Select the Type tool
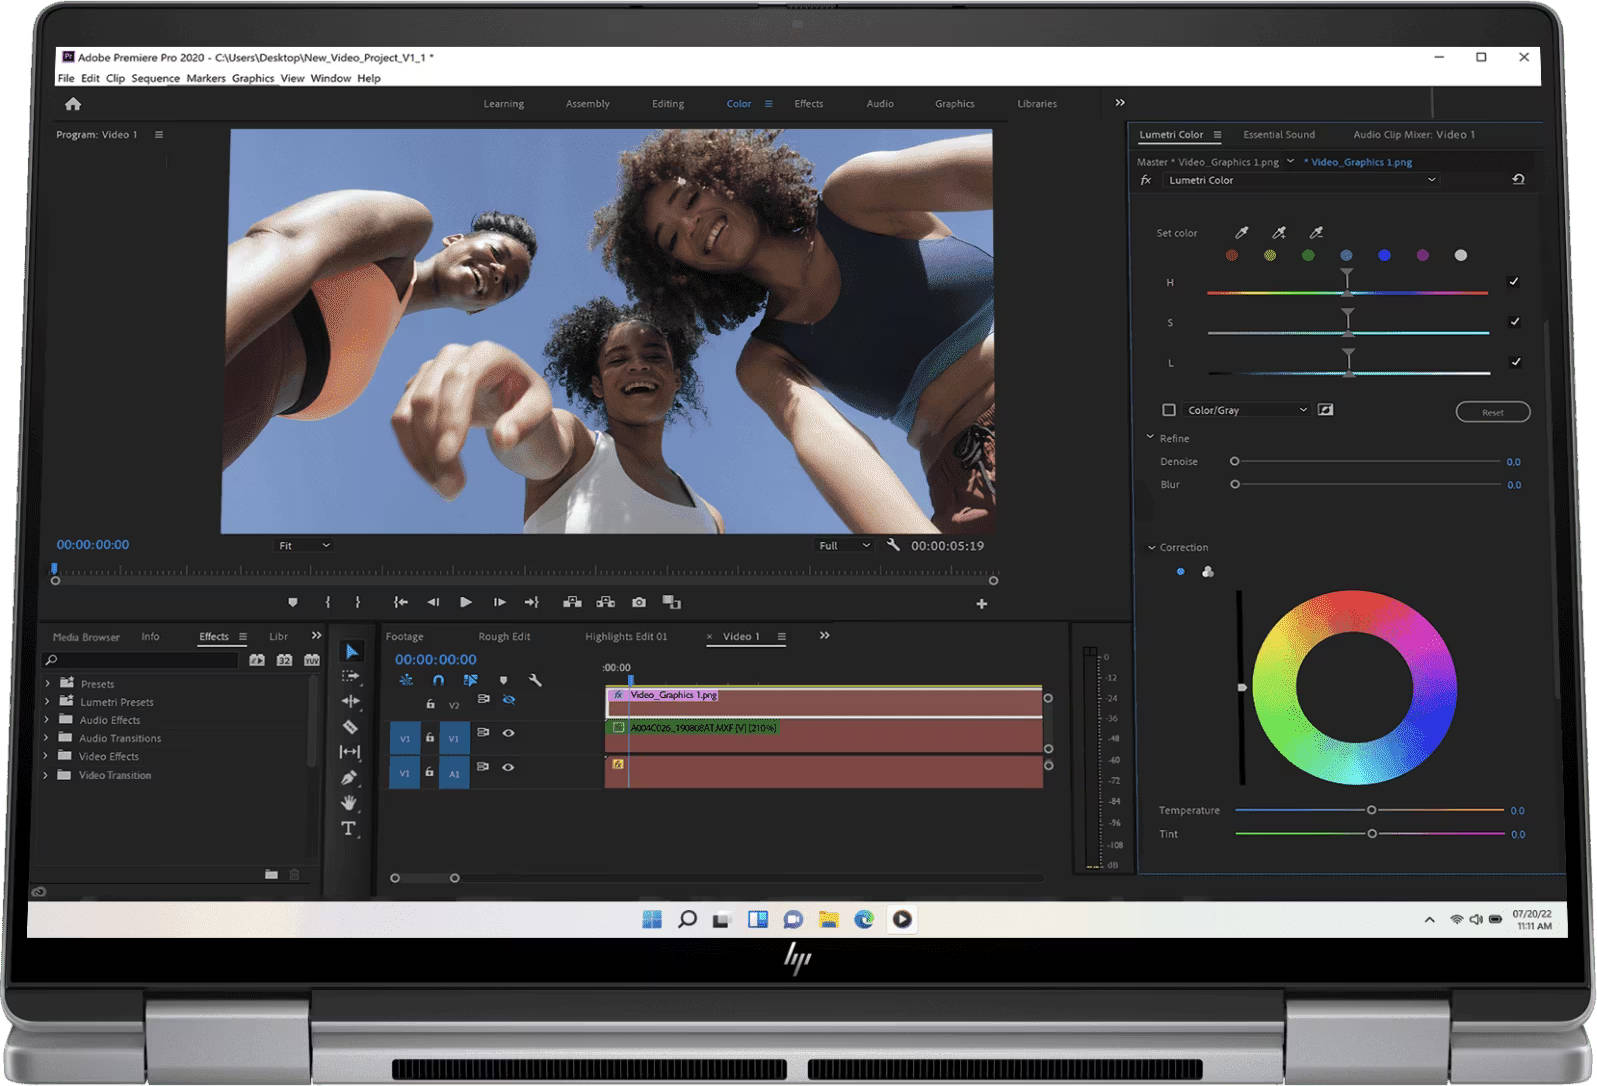 [348, 828]
